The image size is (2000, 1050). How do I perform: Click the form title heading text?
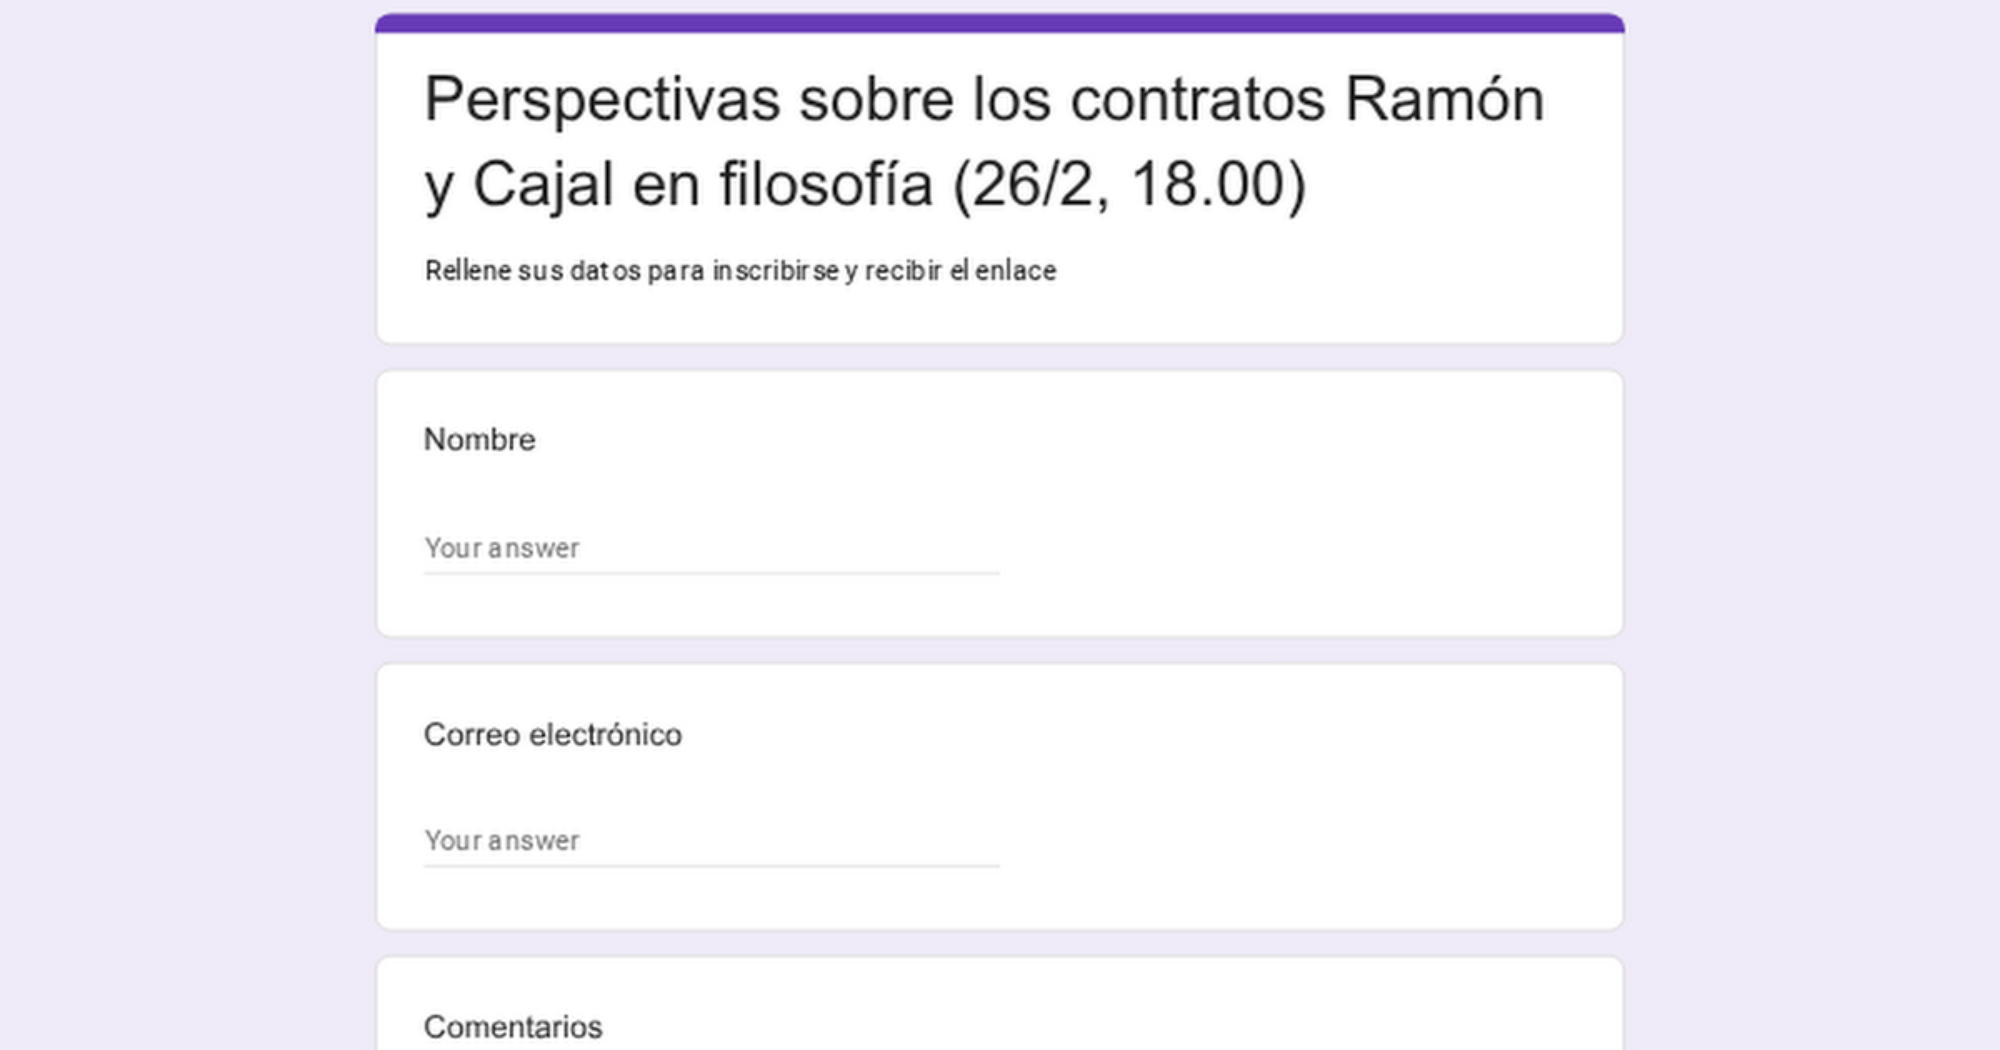pos(984,141)
